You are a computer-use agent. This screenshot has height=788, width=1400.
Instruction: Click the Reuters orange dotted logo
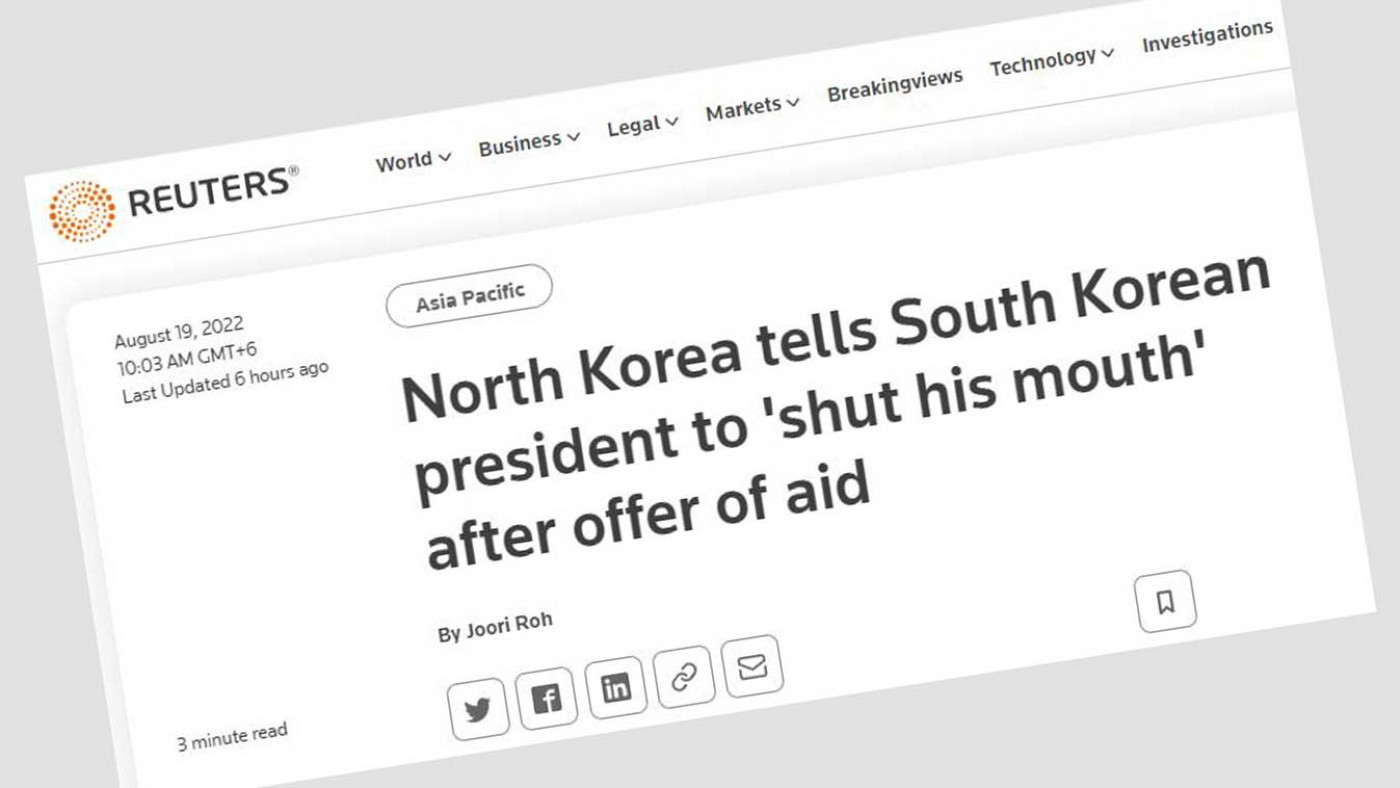pos(82,212)
